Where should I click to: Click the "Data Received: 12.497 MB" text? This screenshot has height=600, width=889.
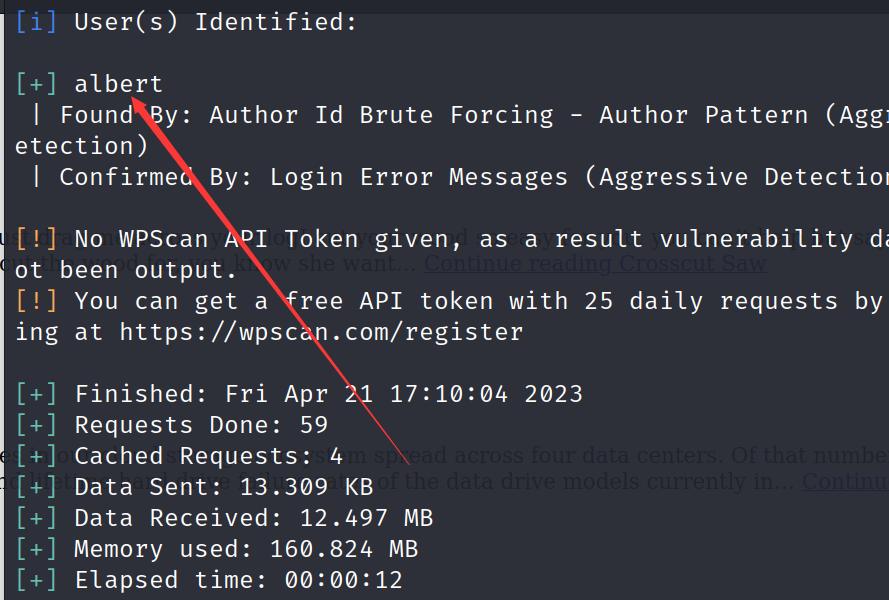pyautogui.click(x=253, y=518)
